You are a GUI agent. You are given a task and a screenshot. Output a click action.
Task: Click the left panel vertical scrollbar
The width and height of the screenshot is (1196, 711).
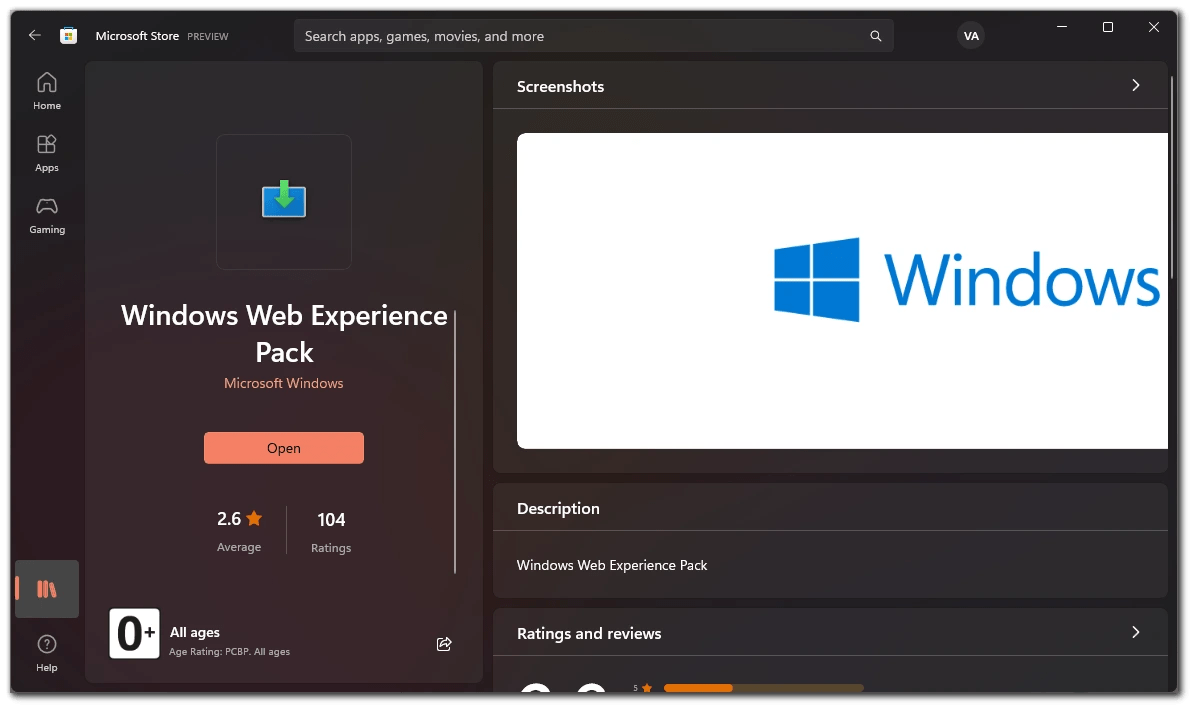[x=455, y=442]
